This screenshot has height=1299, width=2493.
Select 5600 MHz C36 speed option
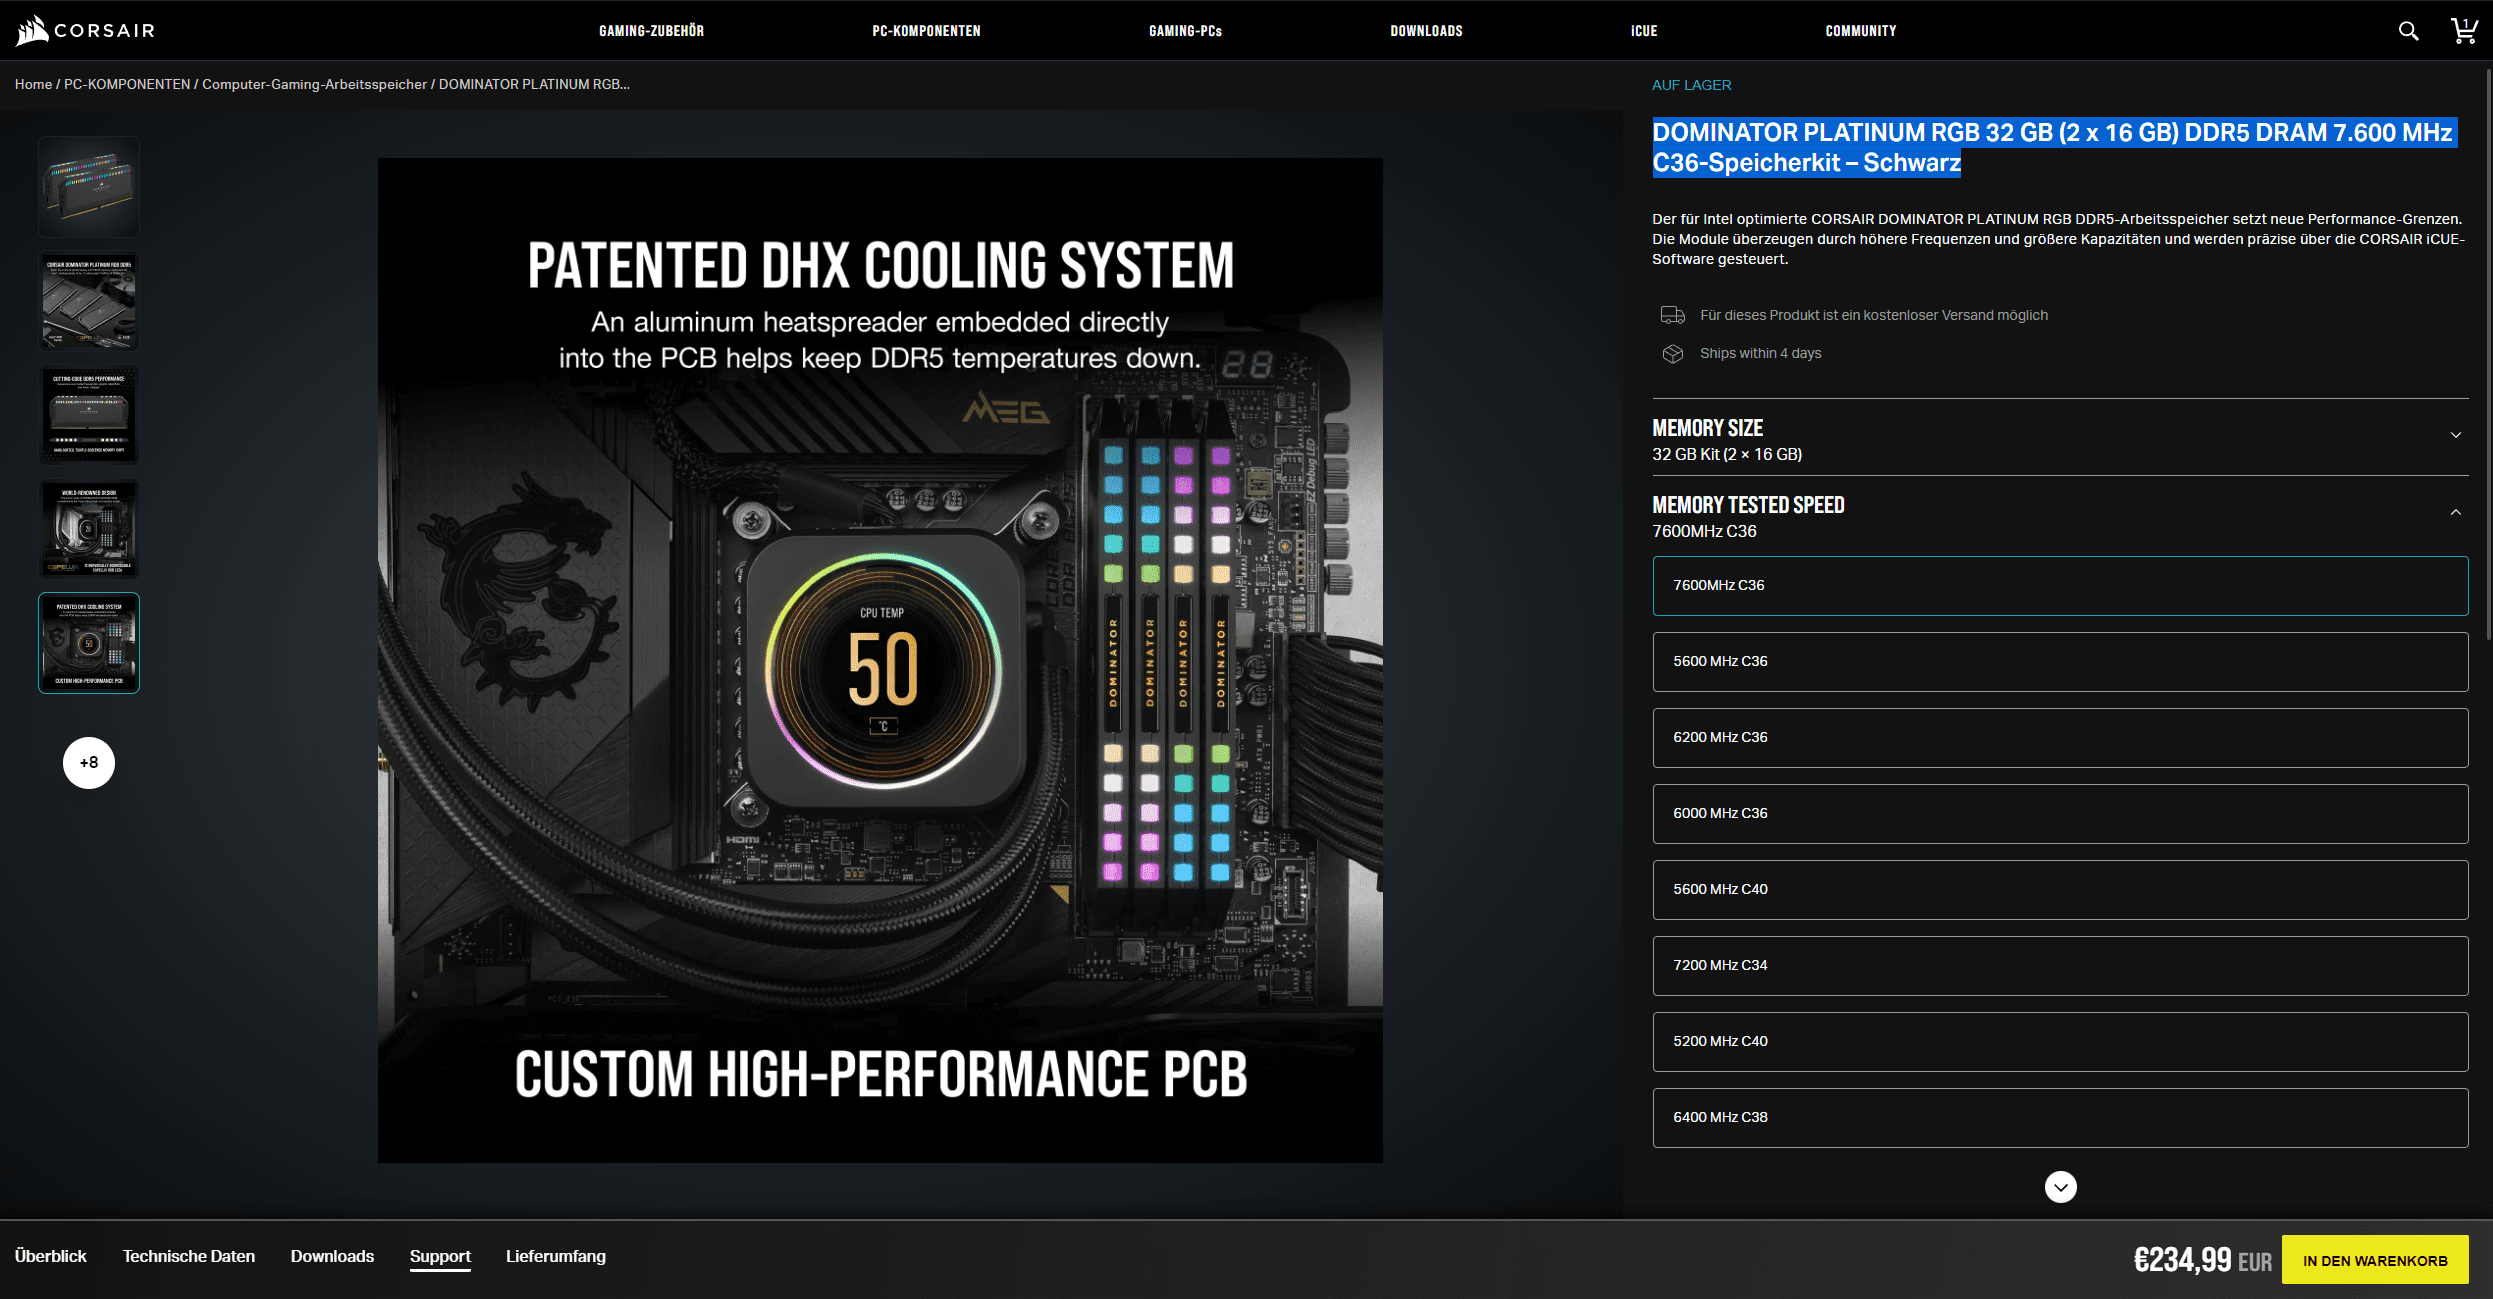2060,662
